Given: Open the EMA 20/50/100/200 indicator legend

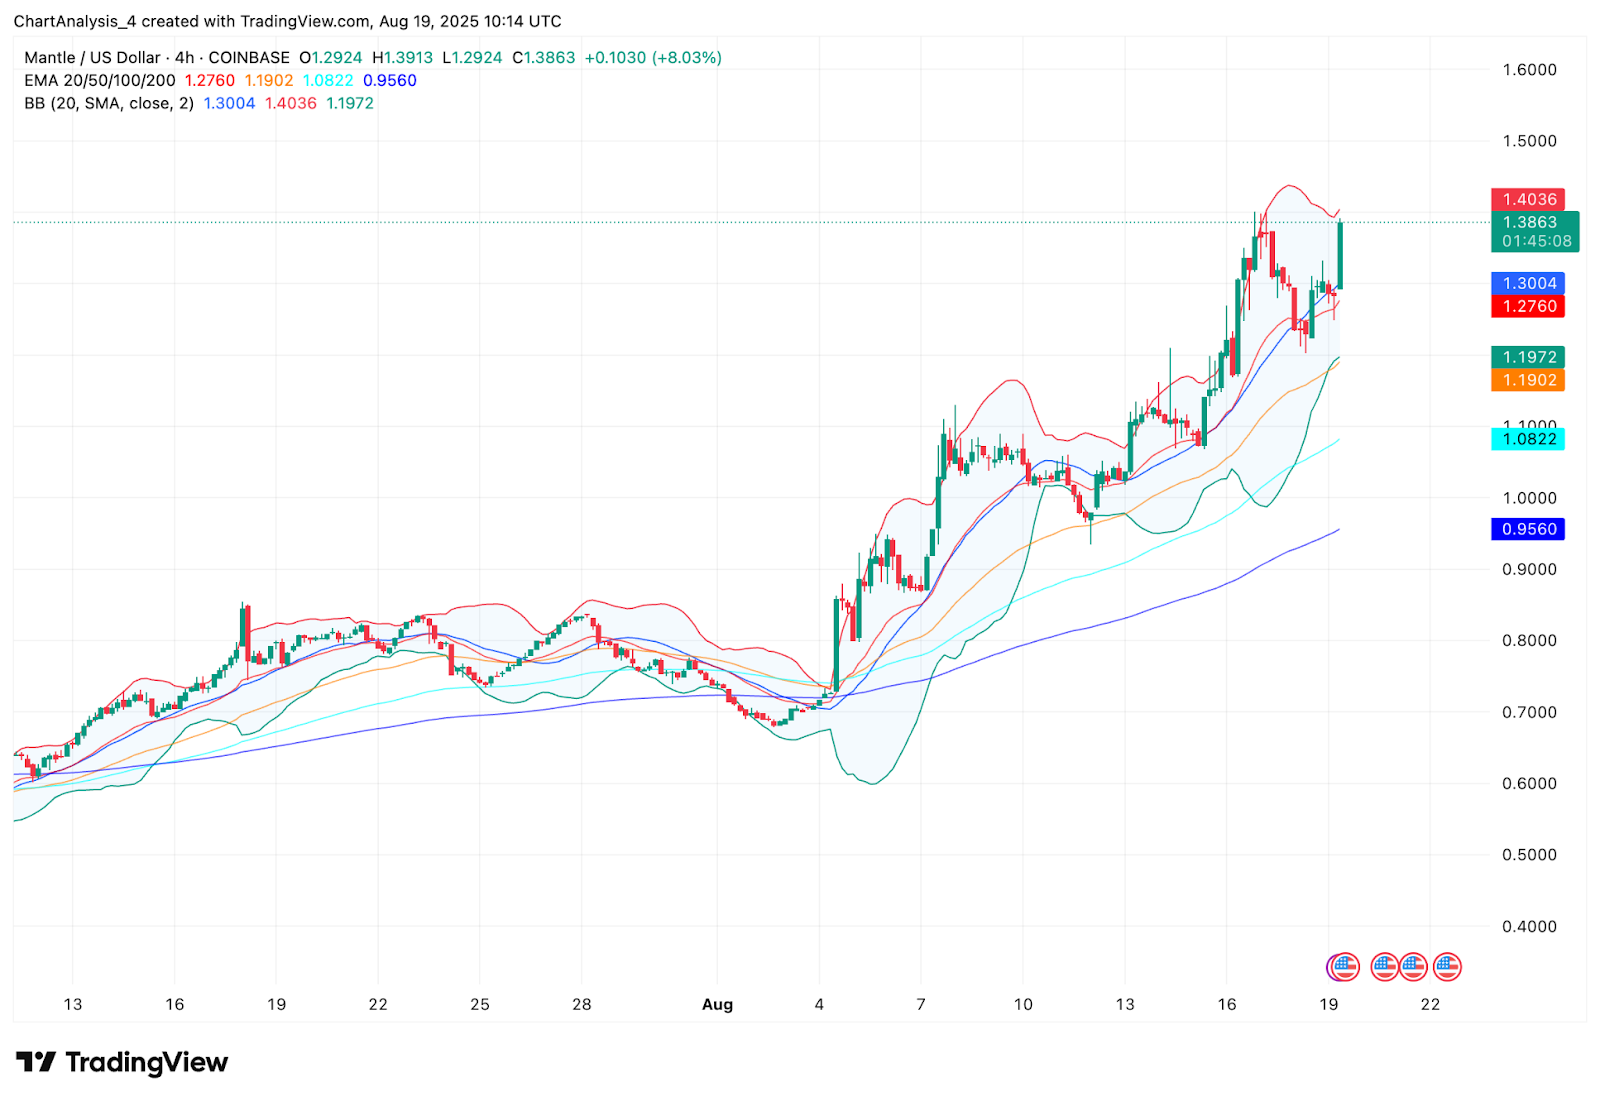Looking at the screenshot, I should pos(100,80).
